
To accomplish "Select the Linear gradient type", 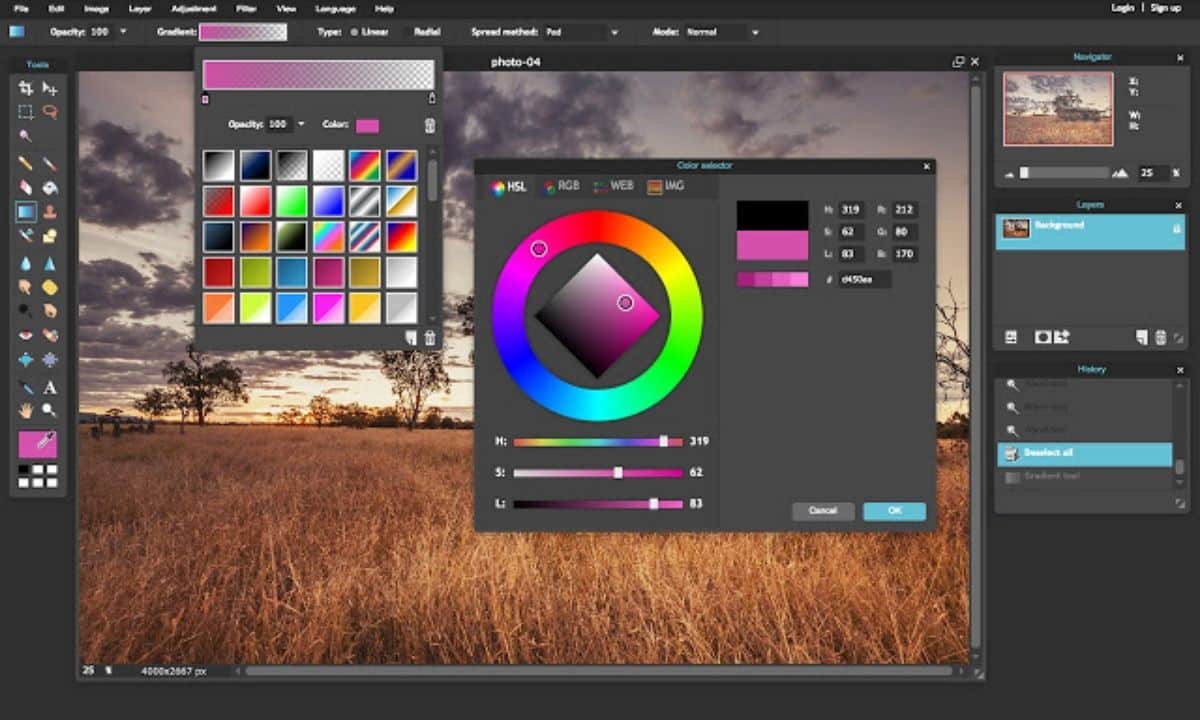I will [x=368, y=32].
